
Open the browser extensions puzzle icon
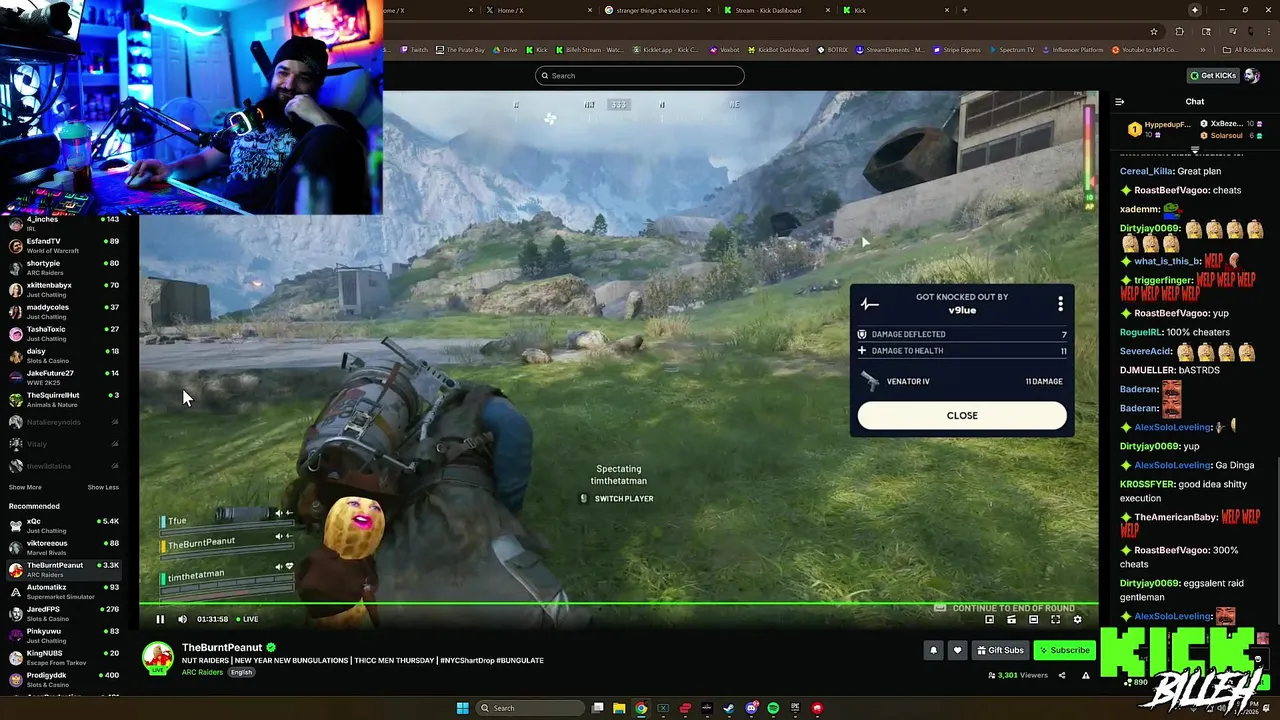coord(1179,31)
